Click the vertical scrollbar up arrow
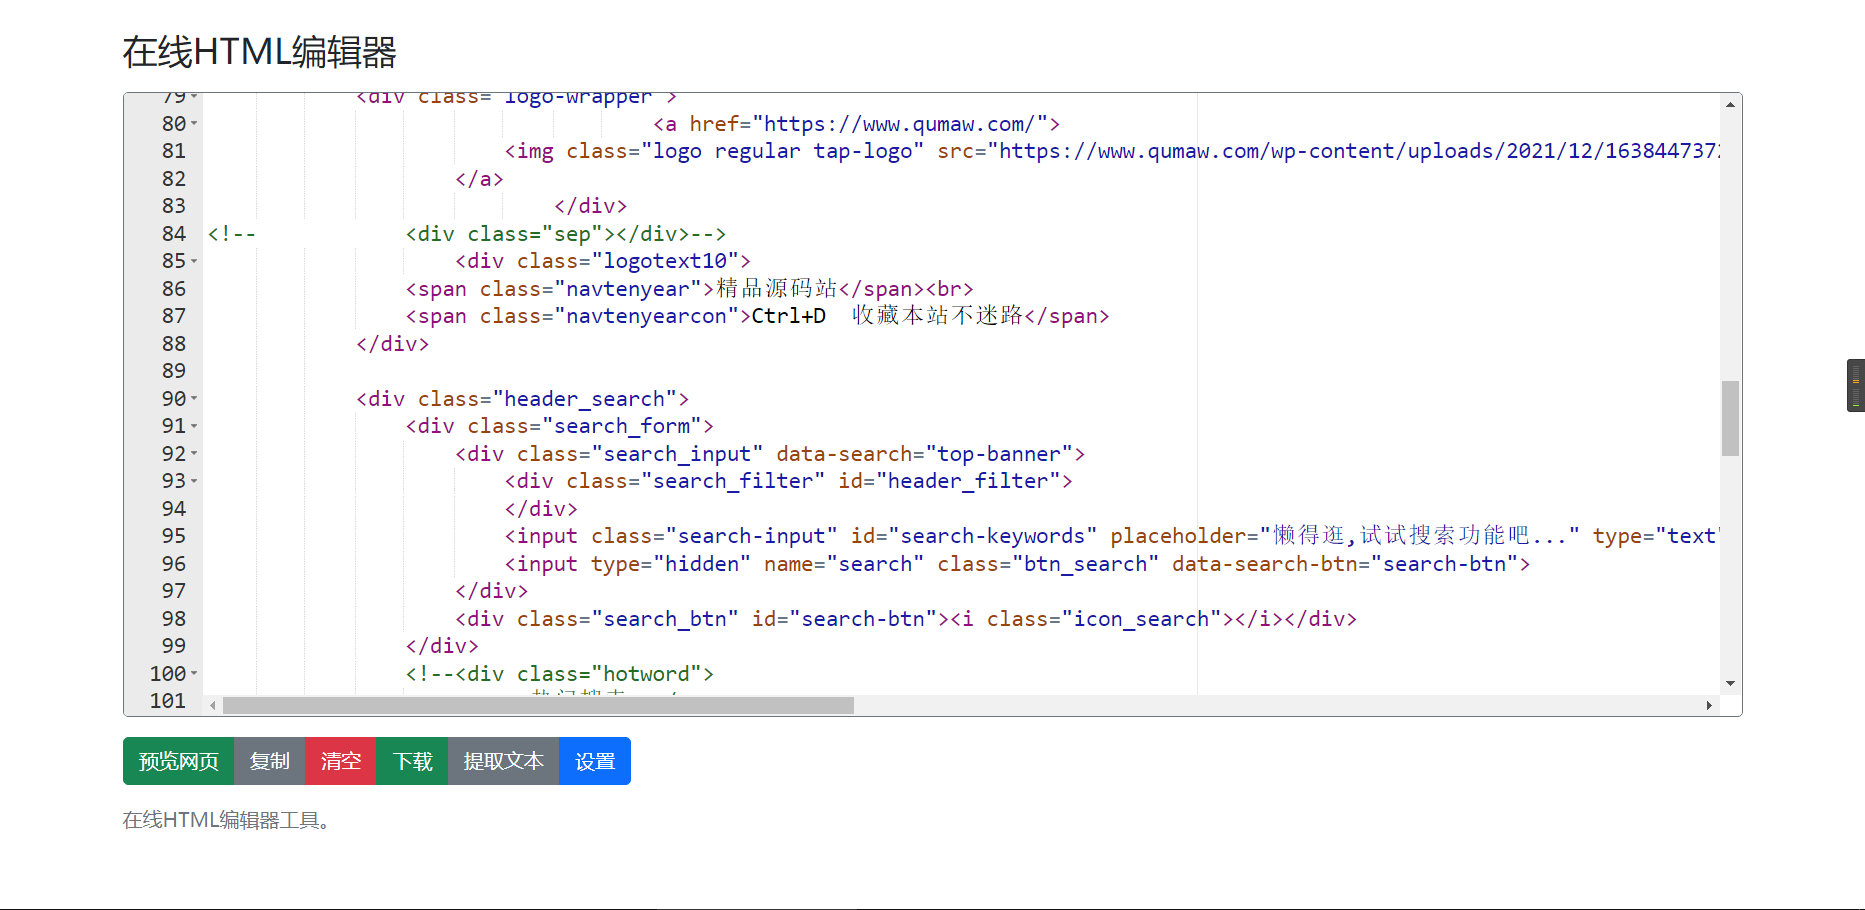The height and width of the screenshot is (910, 1865). coord(1730,104)
